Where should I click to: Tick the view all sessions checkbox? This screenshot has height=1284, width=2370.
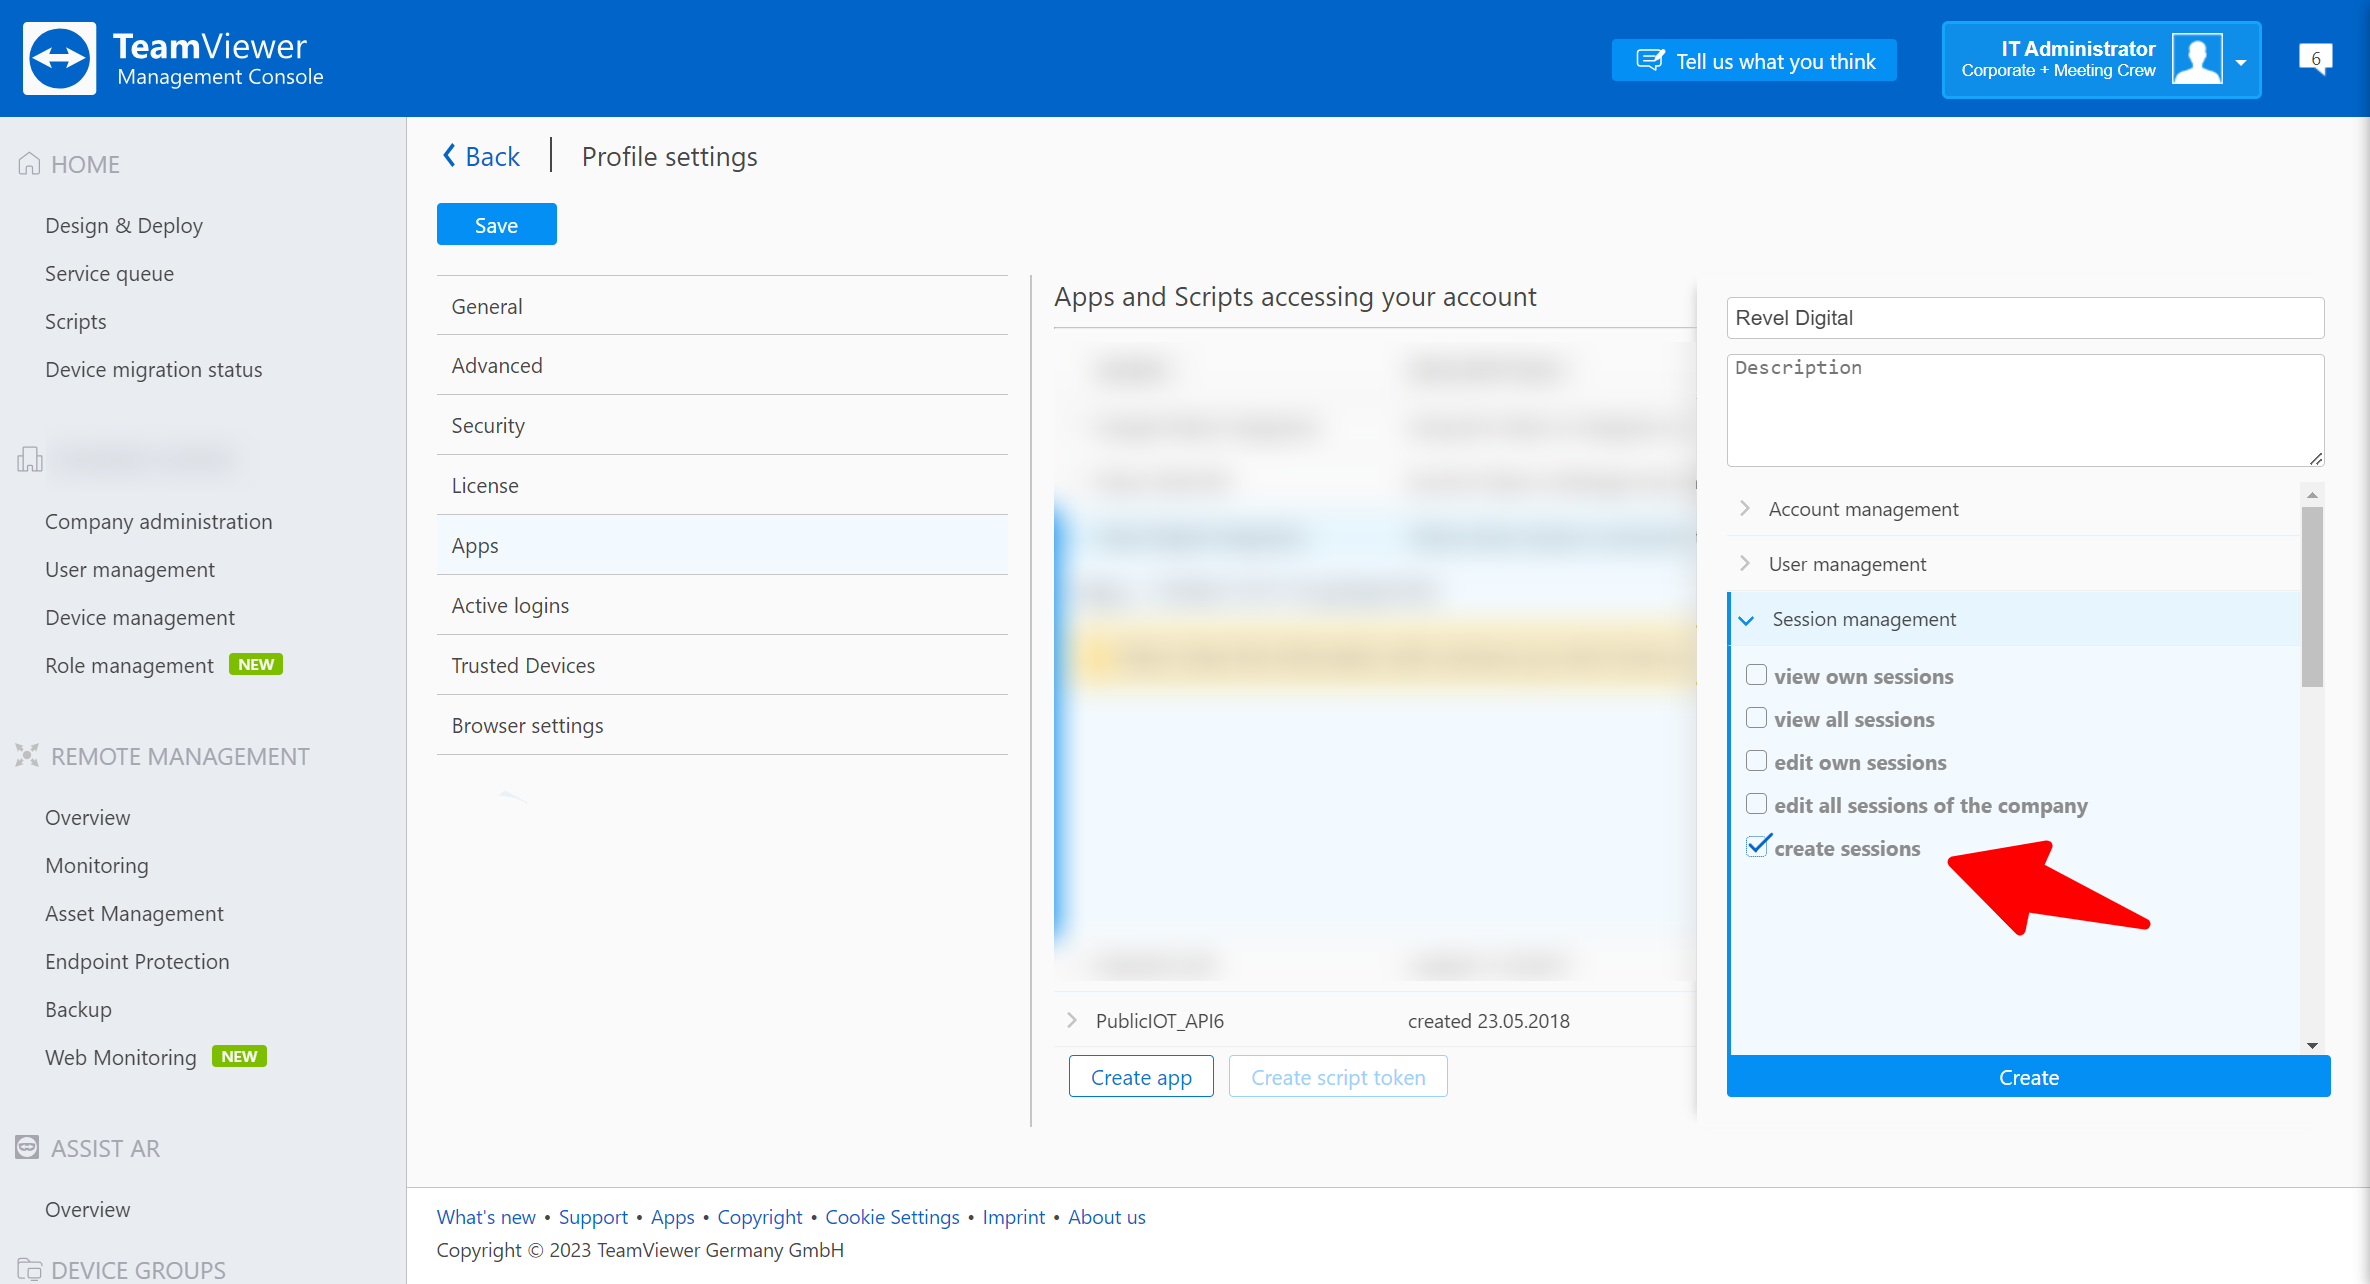point(1756,718)
